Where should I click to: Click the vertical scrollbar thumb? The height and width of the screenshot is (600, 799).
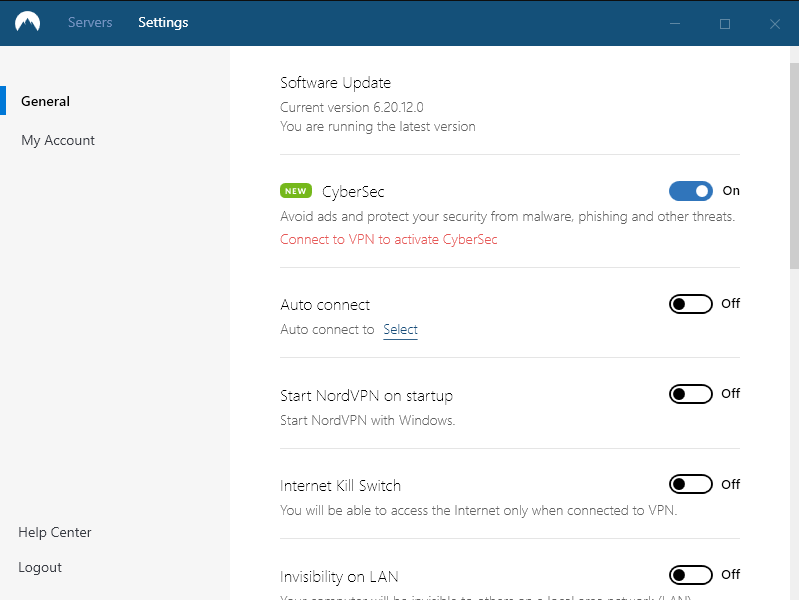794,166
